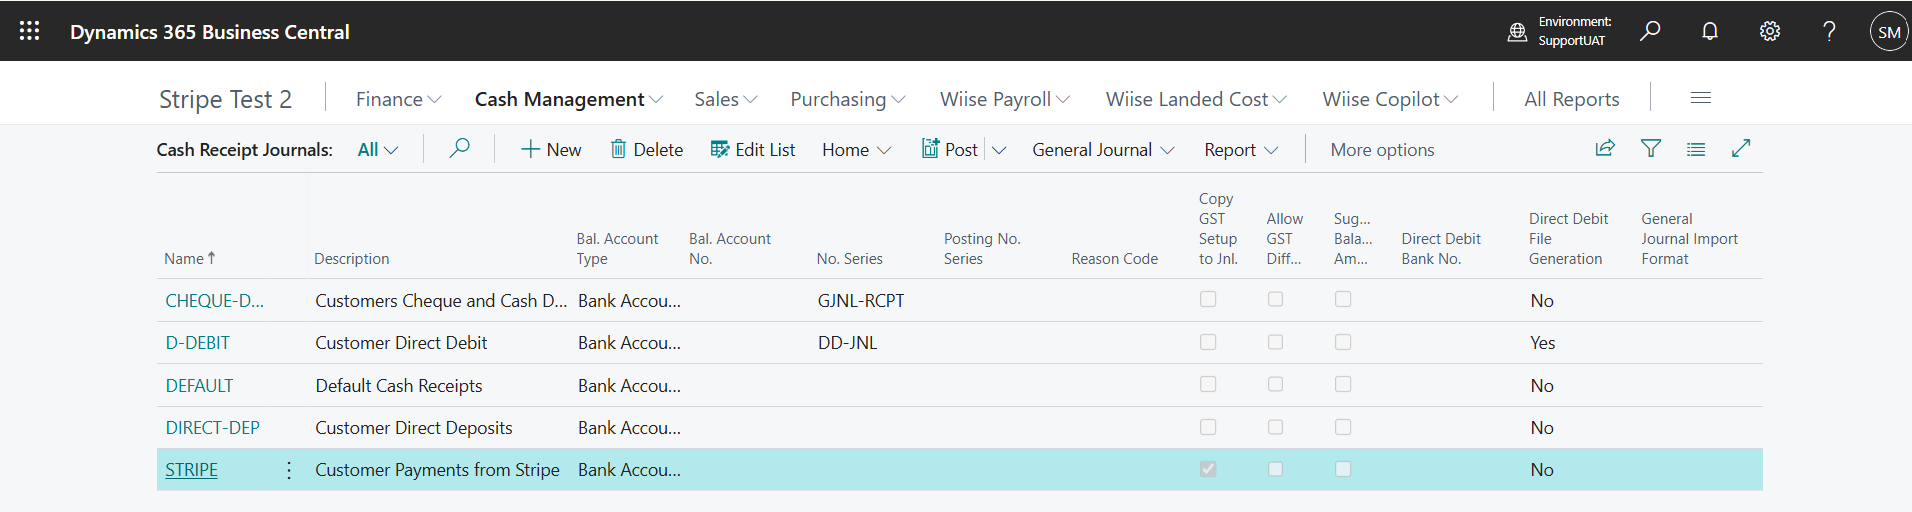Click the New plus icon
The image size is (1912, 512).
click(530, 150)
